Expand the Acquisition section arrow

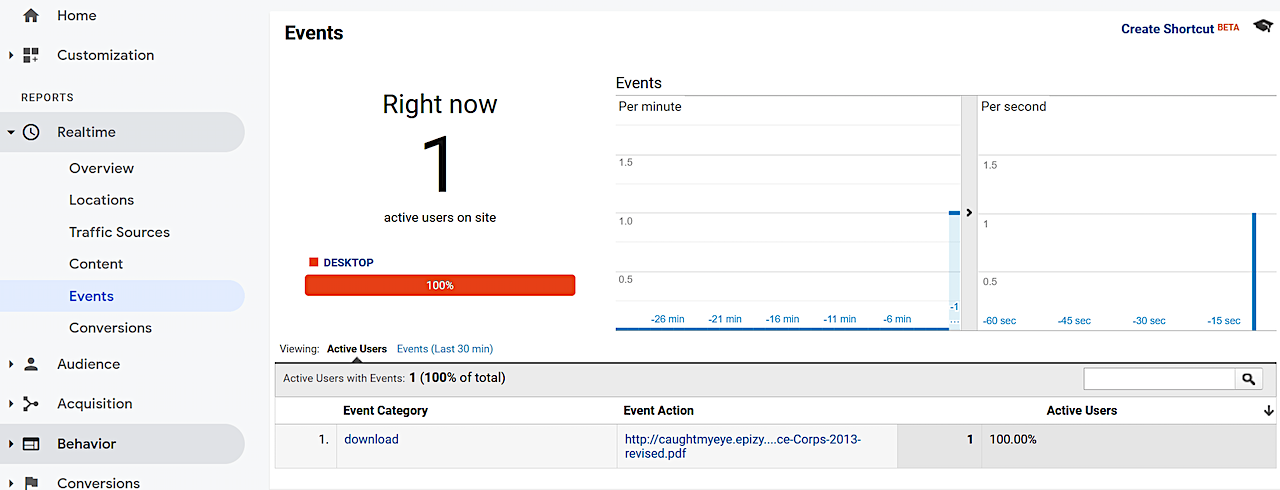pos(10,404)
